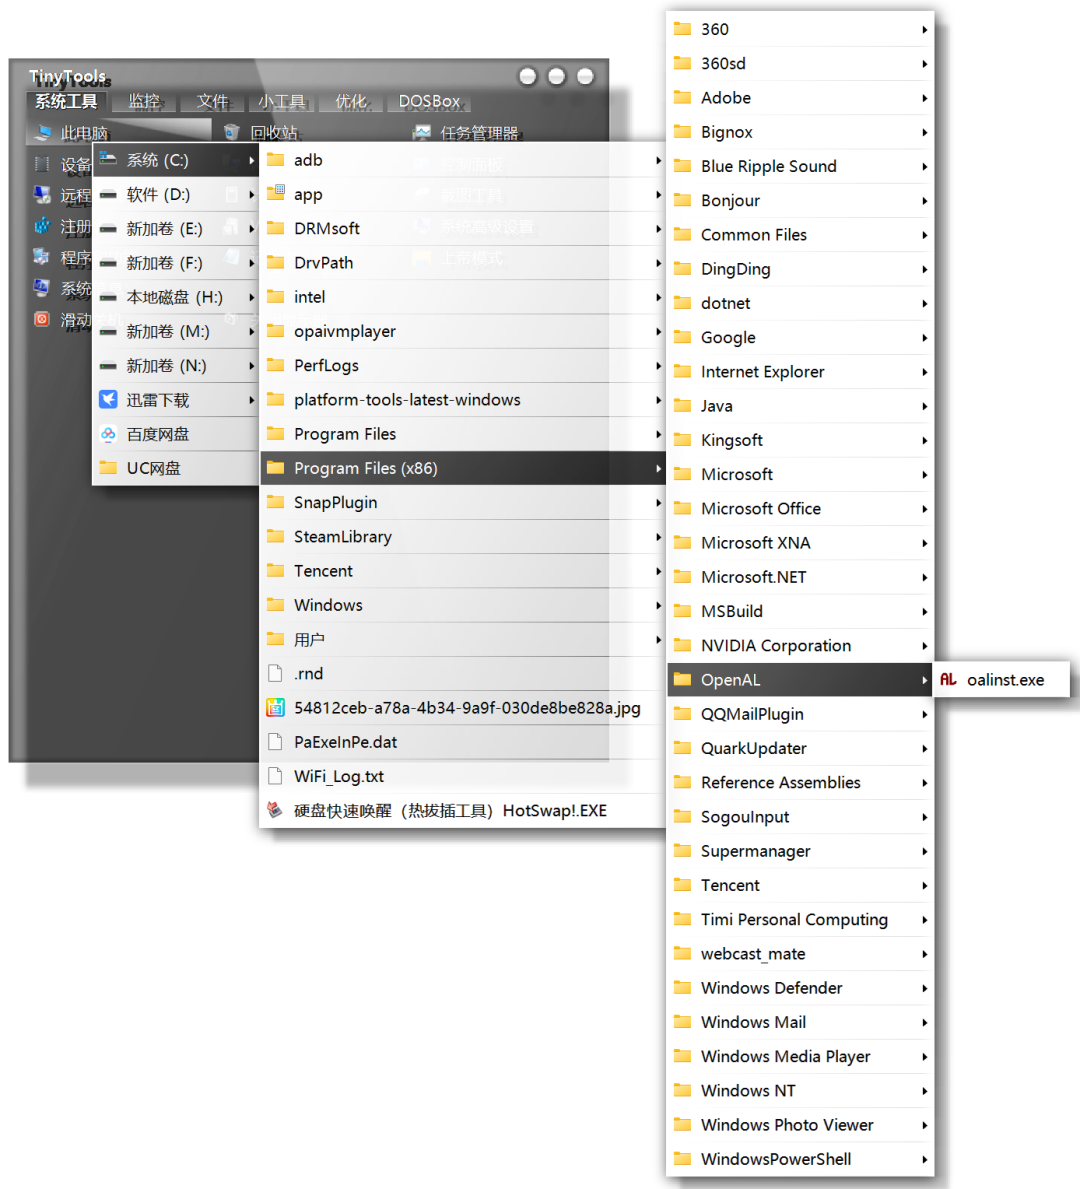
Task: Click the SogouInput folder icon
Action: click(x=683, y=816)
